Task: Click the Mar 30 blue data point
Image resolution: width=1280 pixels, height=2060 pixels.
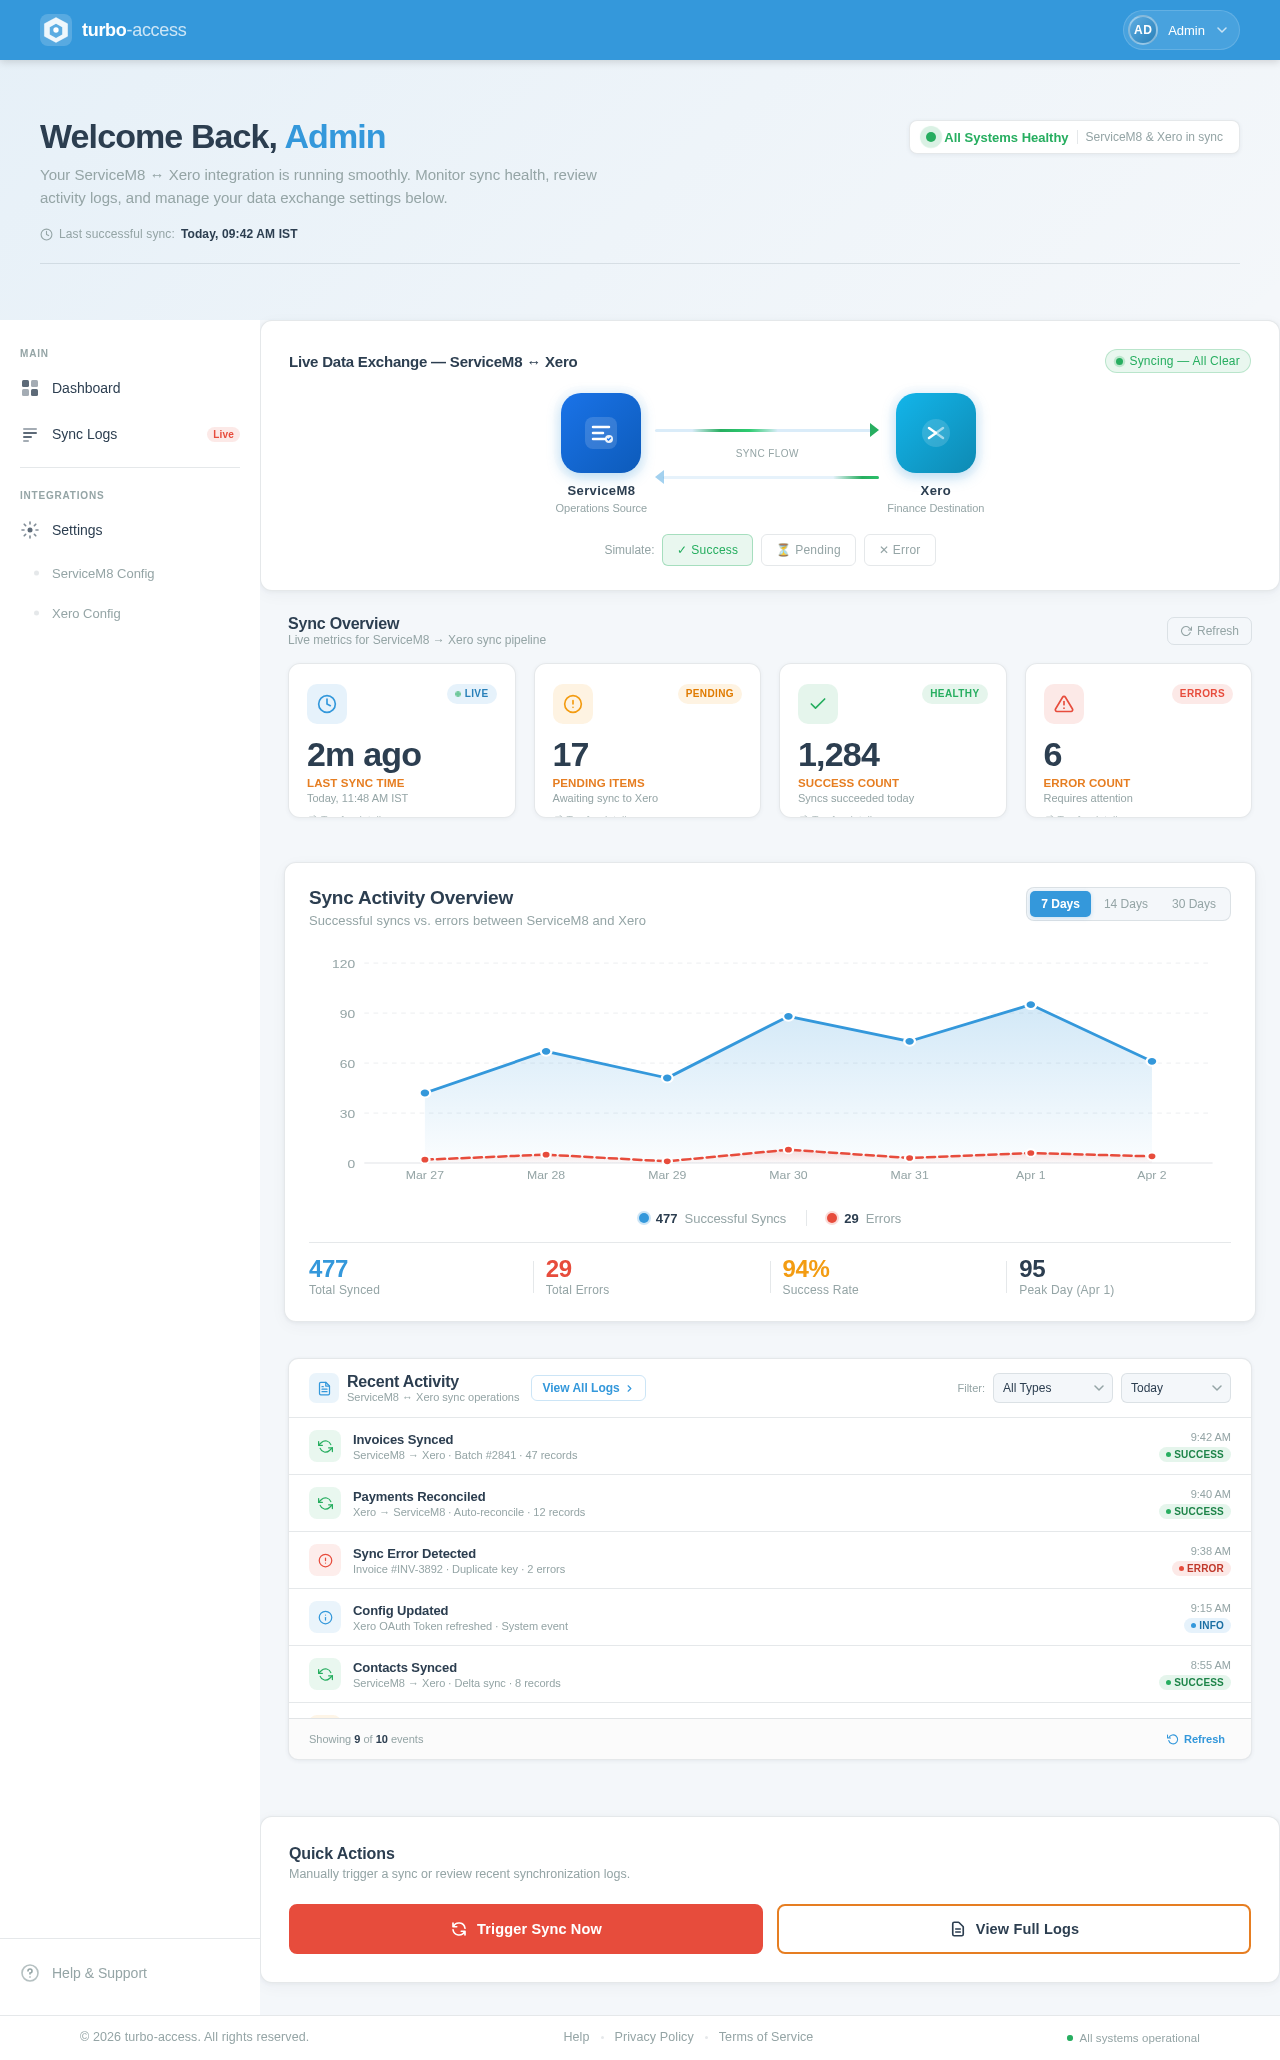Action: click(x=788, y=1016)
